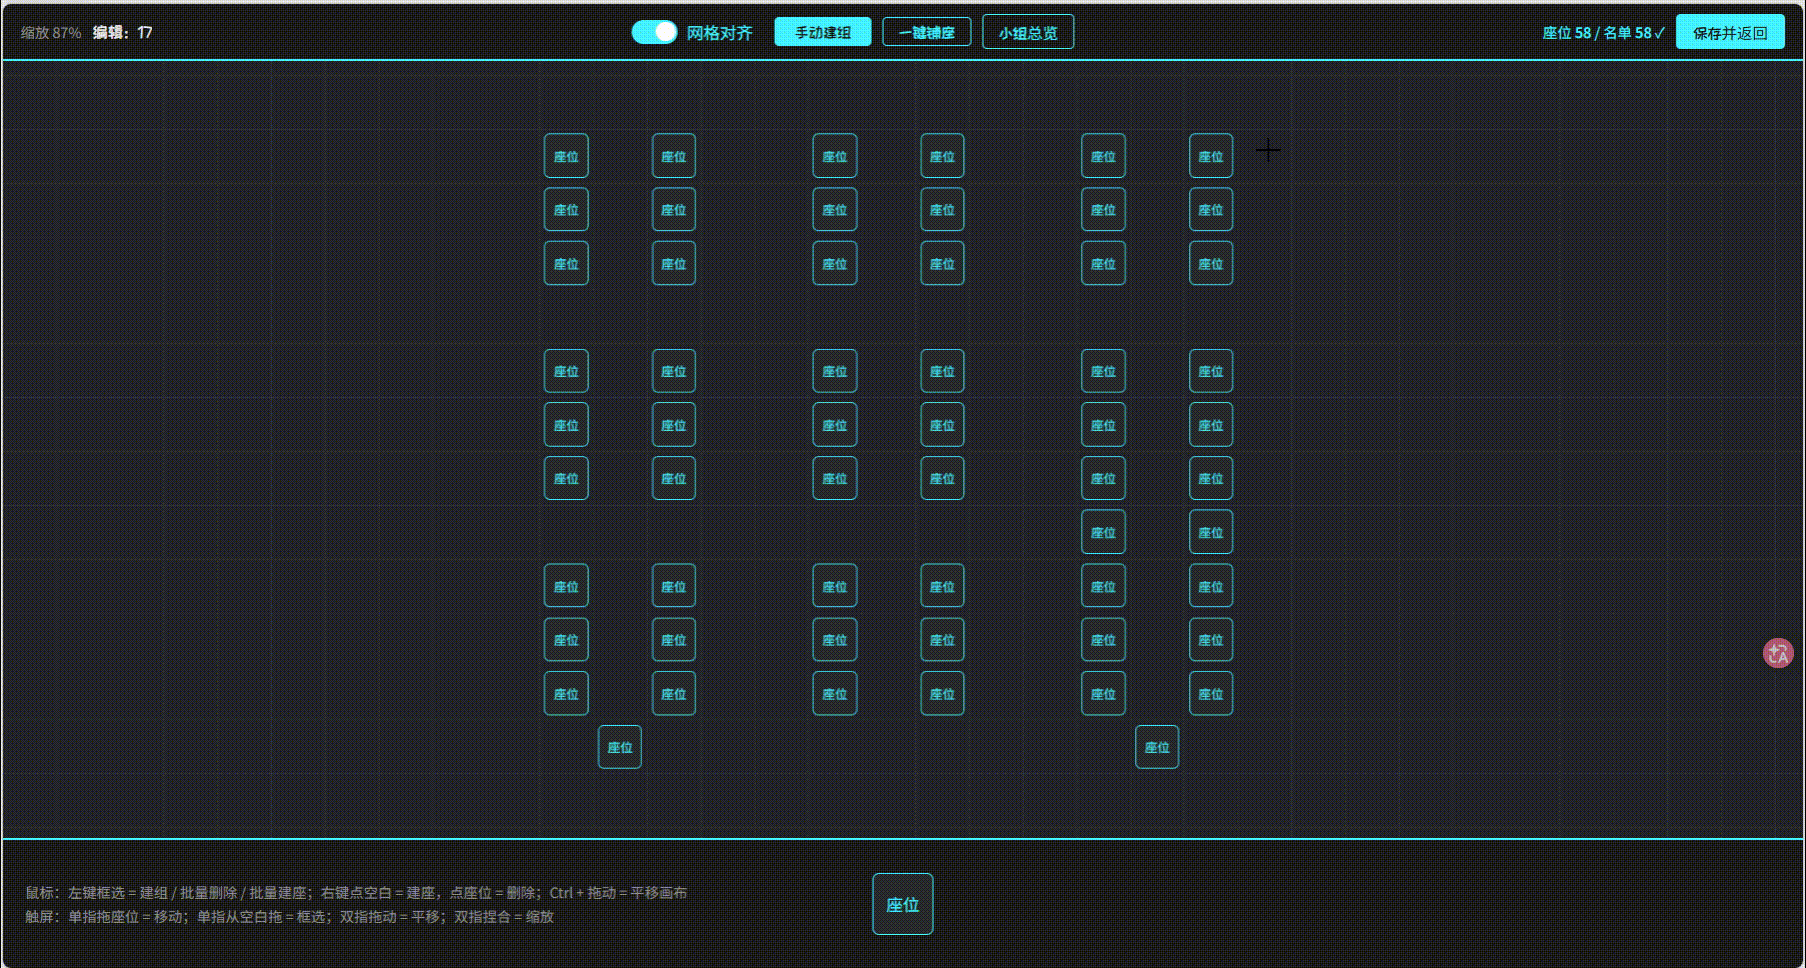Open the 小组总览 overview
The width and height of the screenshot is (1806, 968).
pyautogui.click(x=1028, y=32)
